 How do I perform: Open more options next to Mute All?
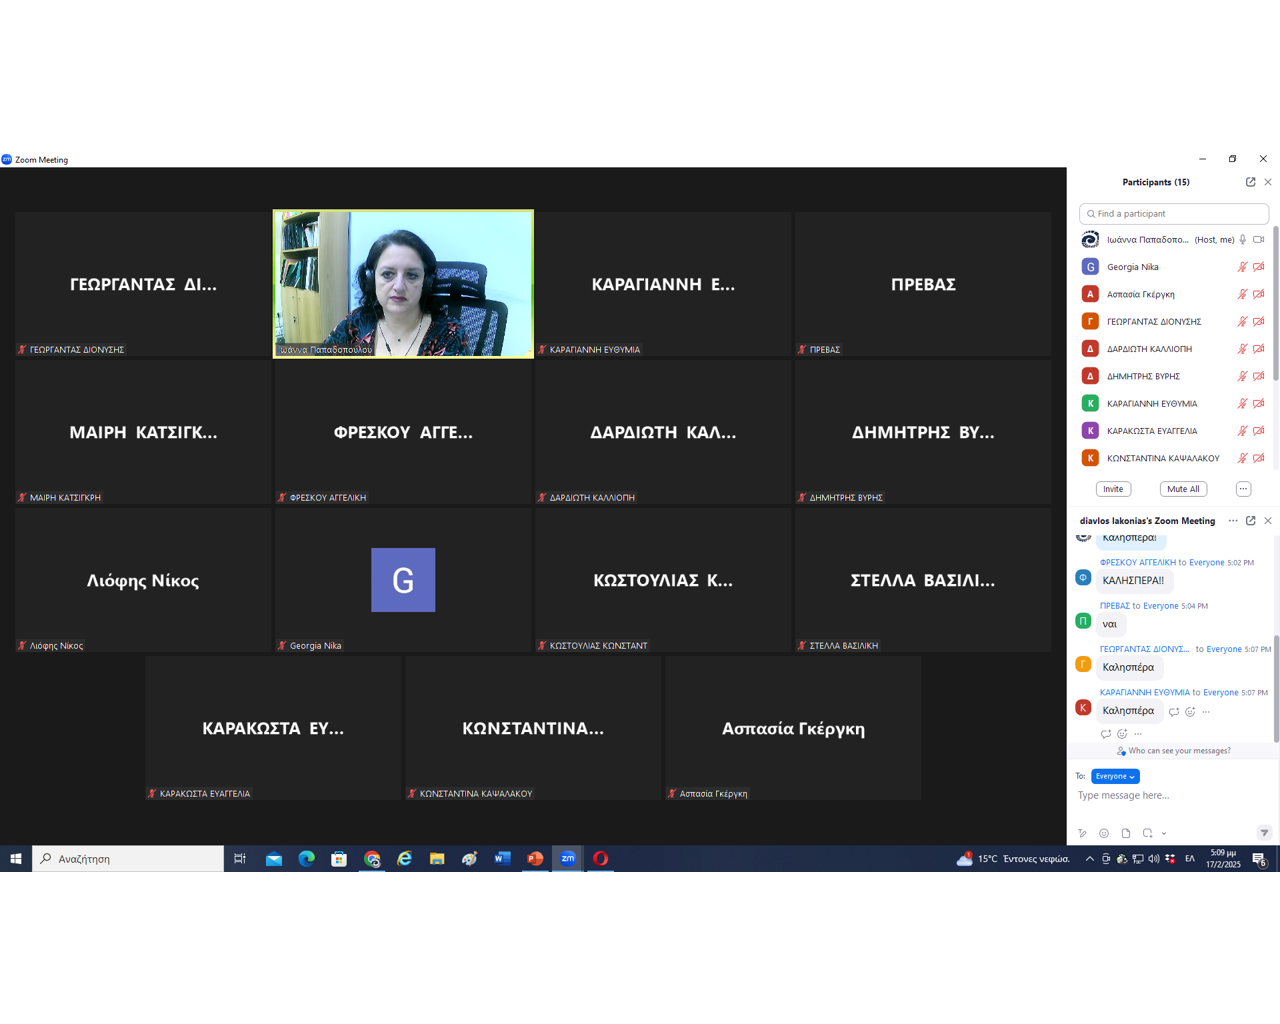click(1243, 489)
